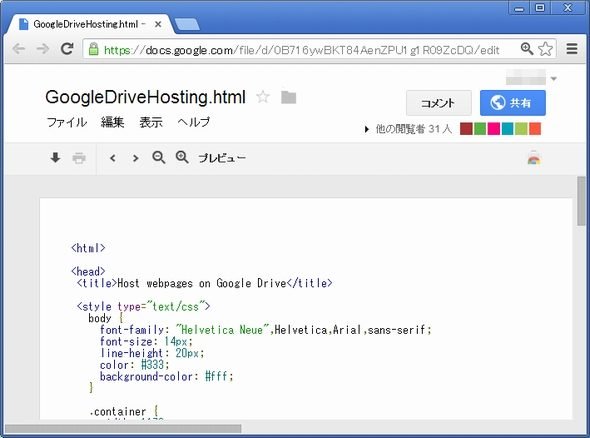590x438 pixels.
Task: Open the 編集 menu
Action: coord(112,122)
